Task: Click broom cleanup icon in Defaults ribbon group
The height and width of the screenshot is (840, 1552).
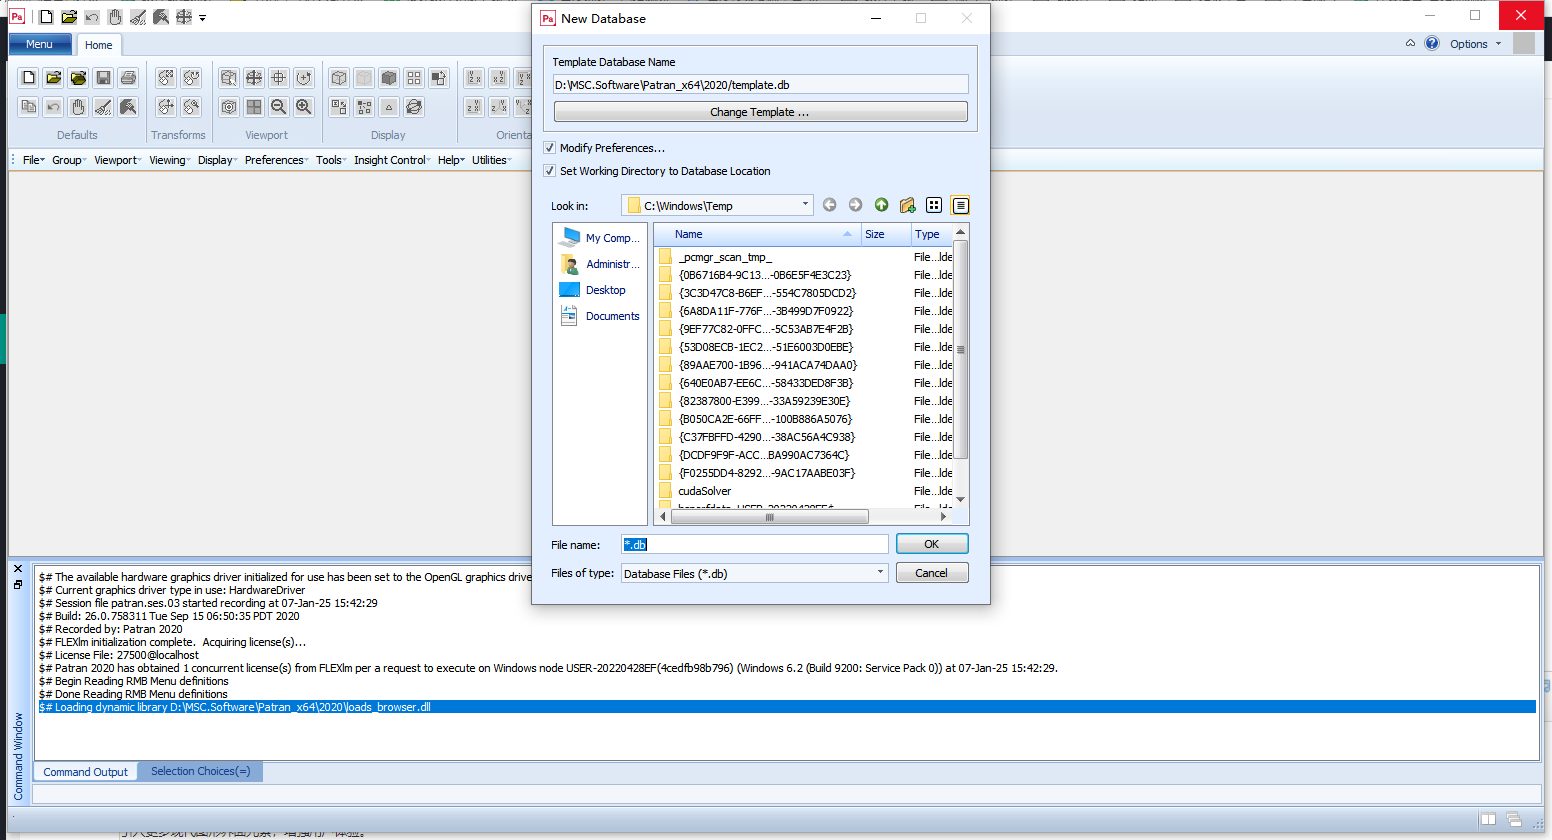Action: pyautogui.click(x=103, y=107)
